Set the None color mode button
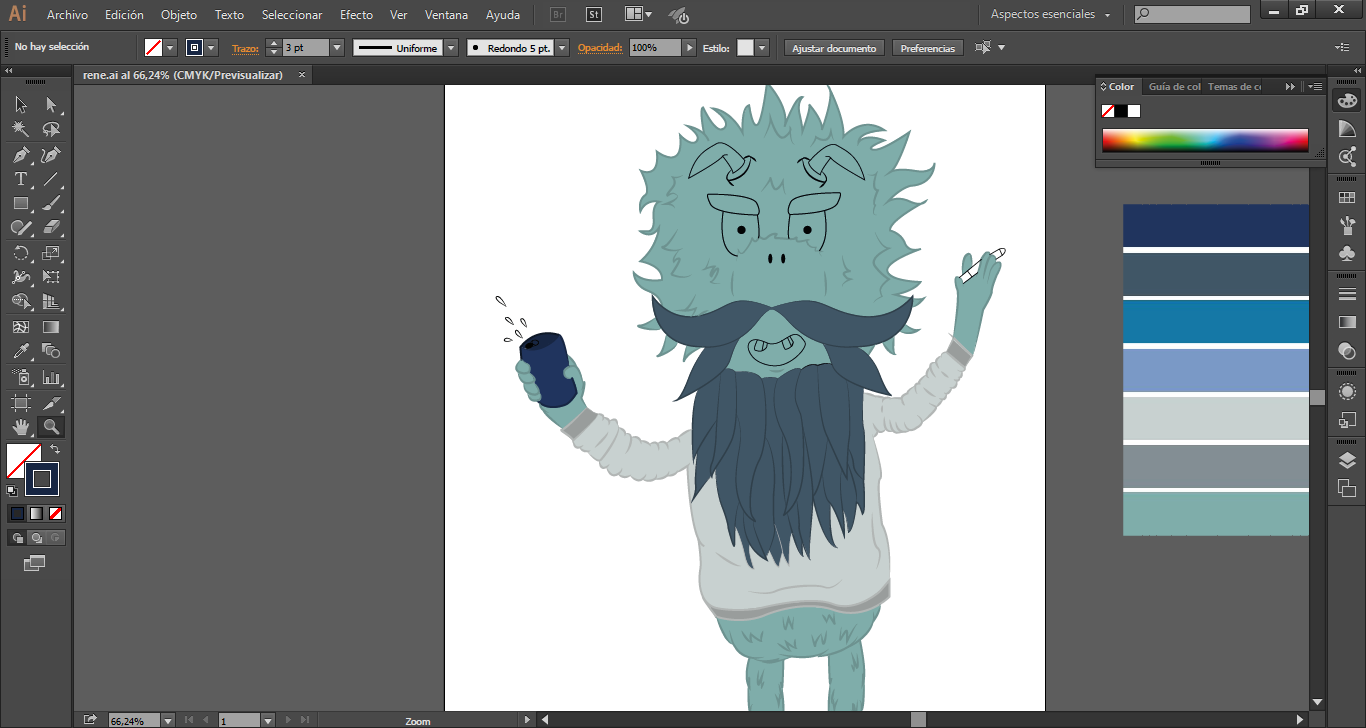The height and width of the screenshot is (728, 1366). tap(56, 513)
